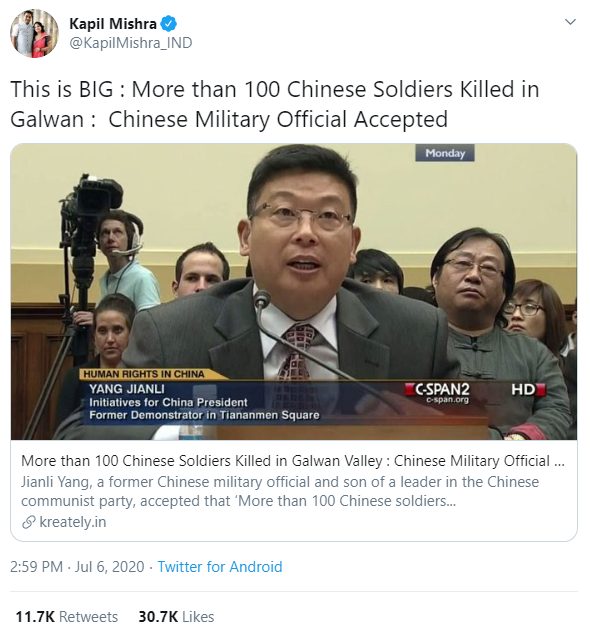Click the Yang Jianli name caption
Screen dimensions: 590x631
point(127,389)
